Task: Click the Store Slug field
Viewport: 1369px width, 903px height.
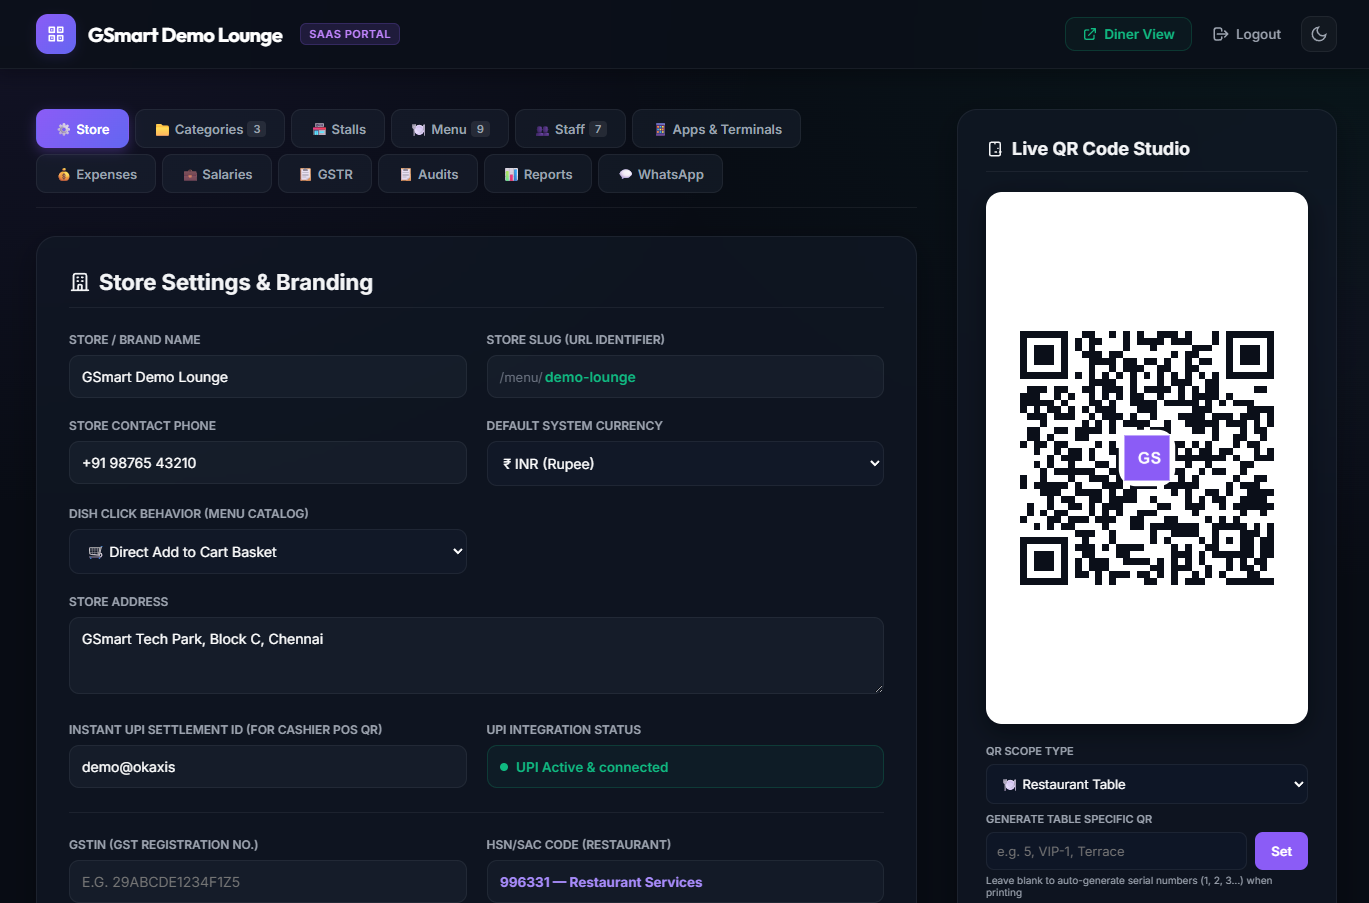Action: 685,377
